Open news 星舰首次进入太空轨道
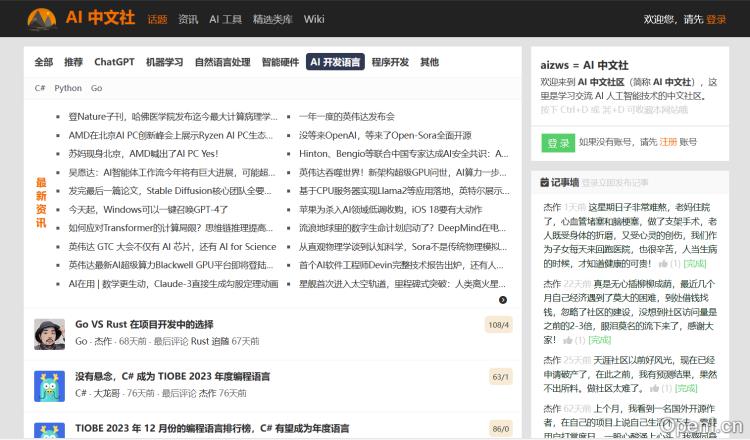 (402, 284)
